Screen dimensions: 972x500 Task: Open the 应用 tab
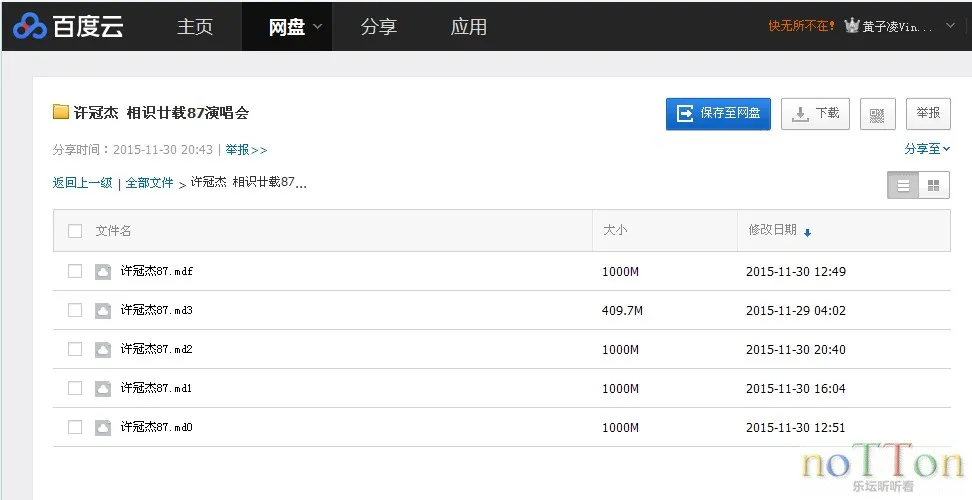pos(469,27)
